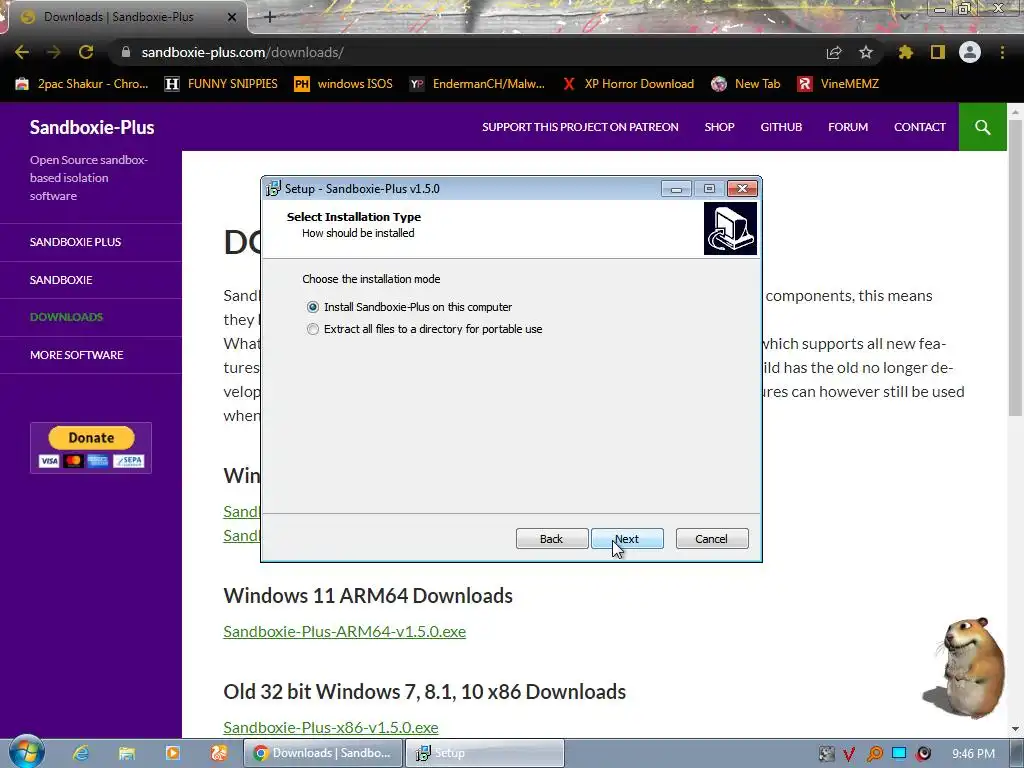Viewport: 1024px width, 768px height.
Task: Click the page vertical scrollbar thumb
Action: (1014, 268)
